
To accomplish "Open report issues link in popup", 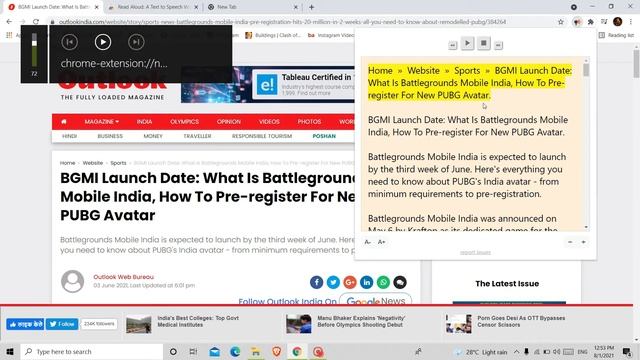I will click(476, 252).
